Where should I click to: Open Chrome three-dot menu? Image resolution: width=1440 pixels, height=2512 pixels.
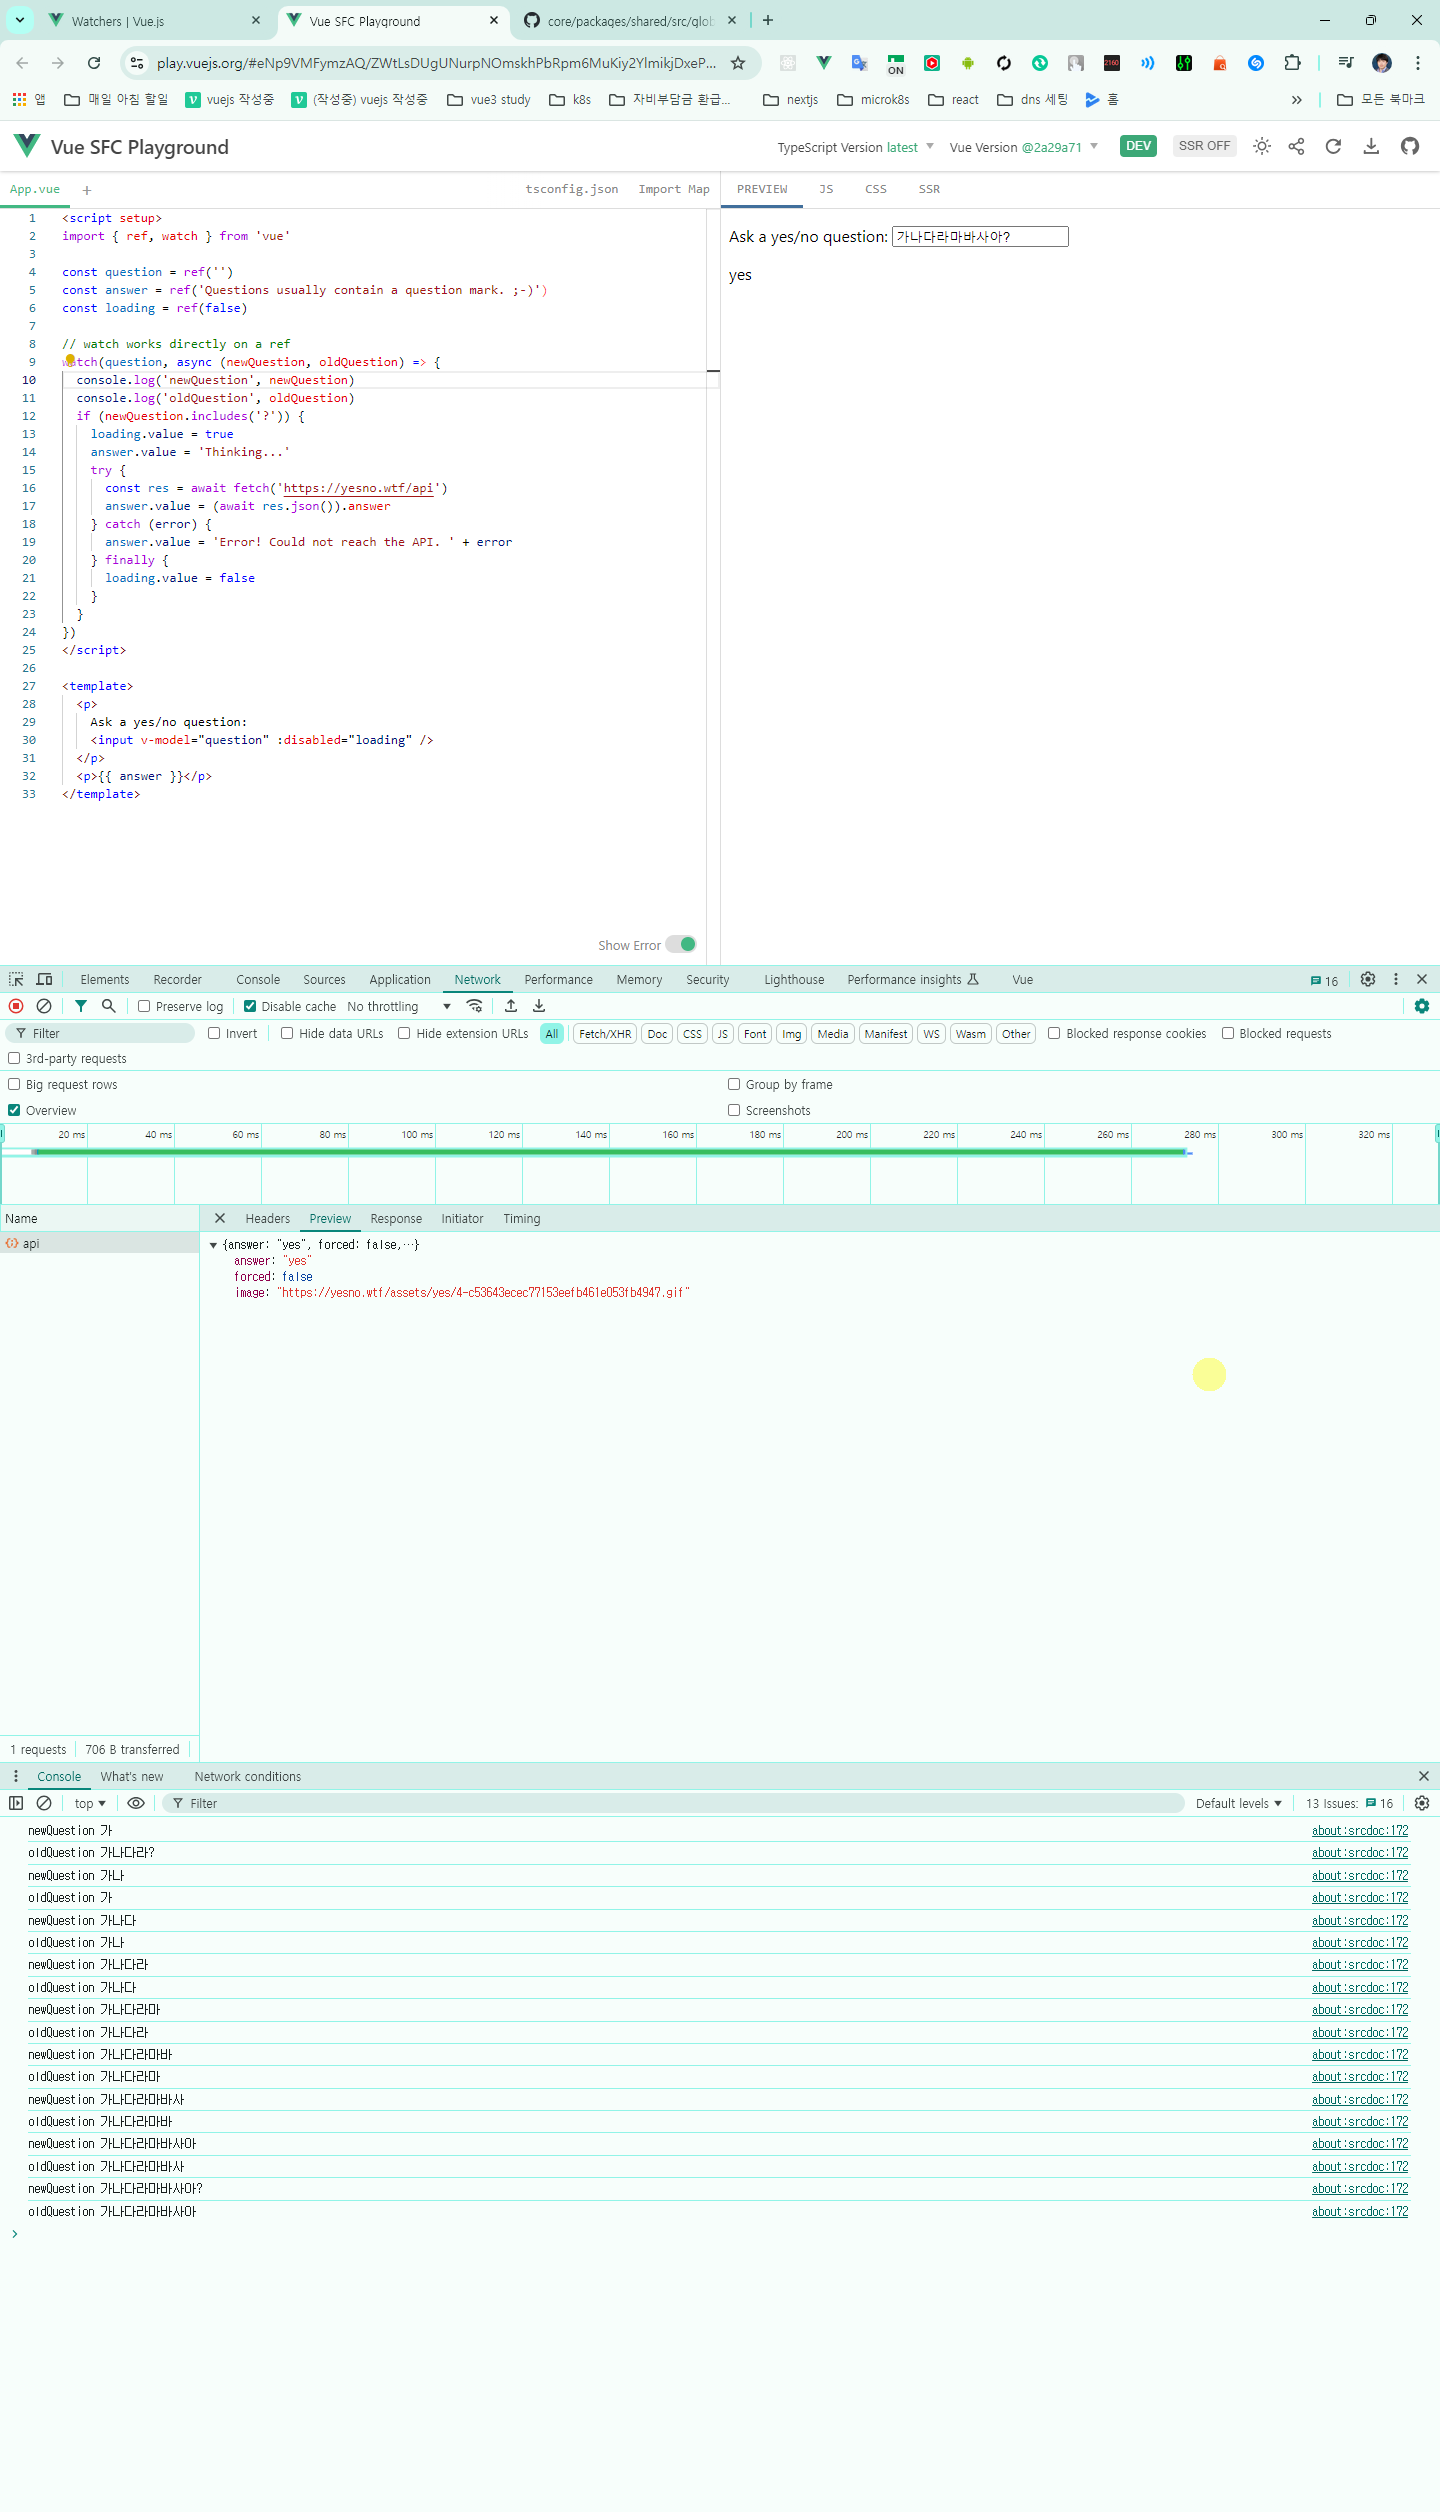[x=1418, y=63]
